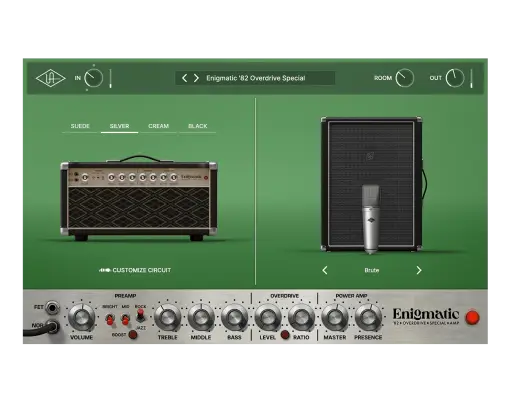Image resolution: width=509 pixels, height=400 pixels.
Task: Switch to the SILVER amp tab
Action: click(x=119, y=126)
